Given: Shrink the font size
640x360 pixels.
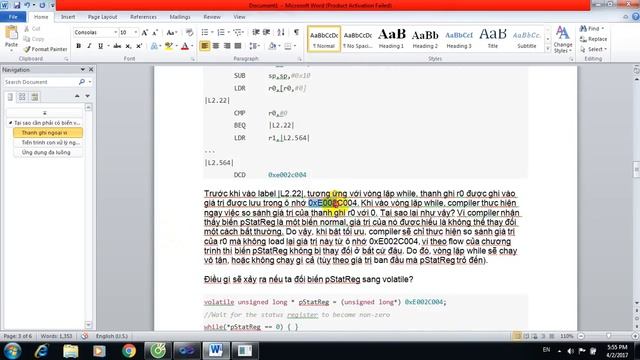Looking at the screenshot, I should (x=155, y=32).
